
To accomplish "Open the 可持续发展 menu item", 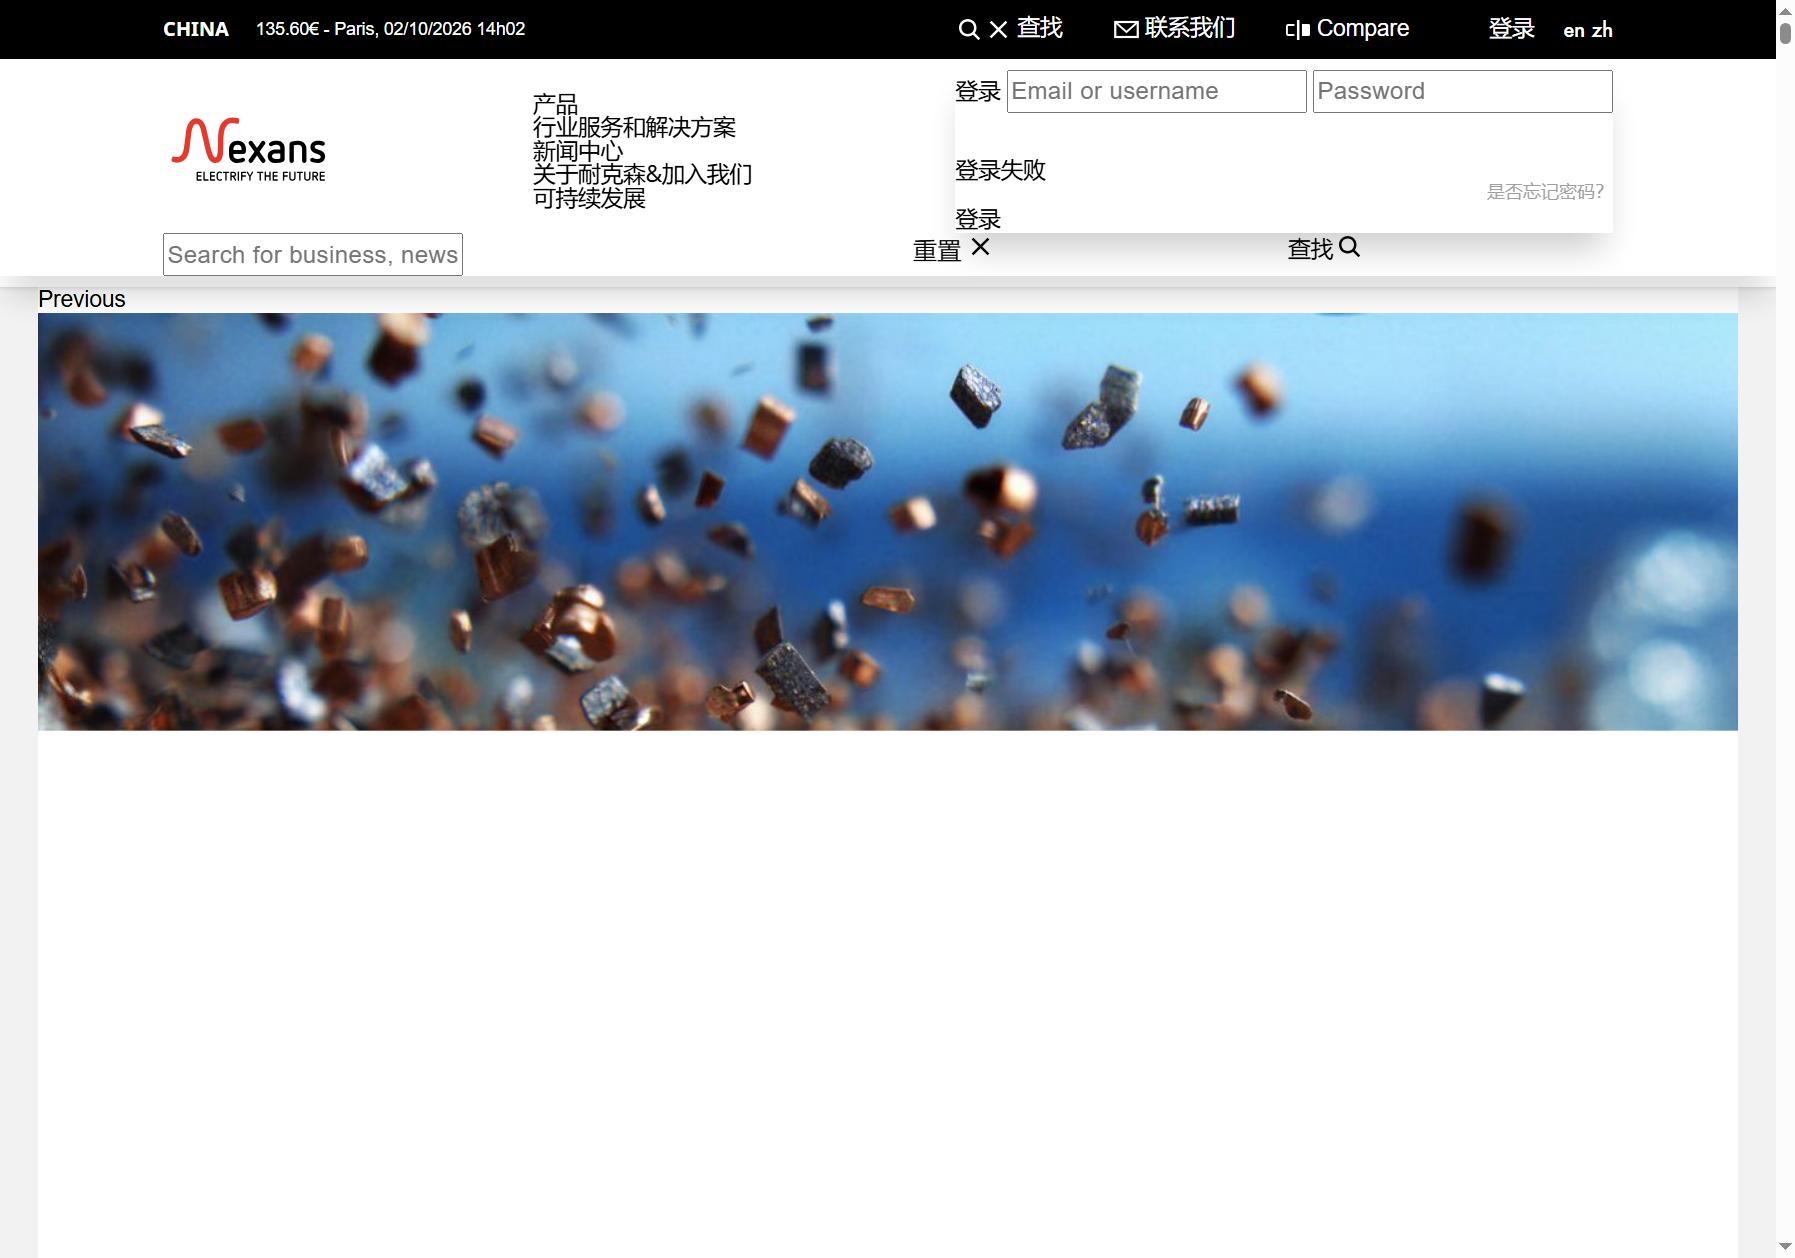I will 589,198.
